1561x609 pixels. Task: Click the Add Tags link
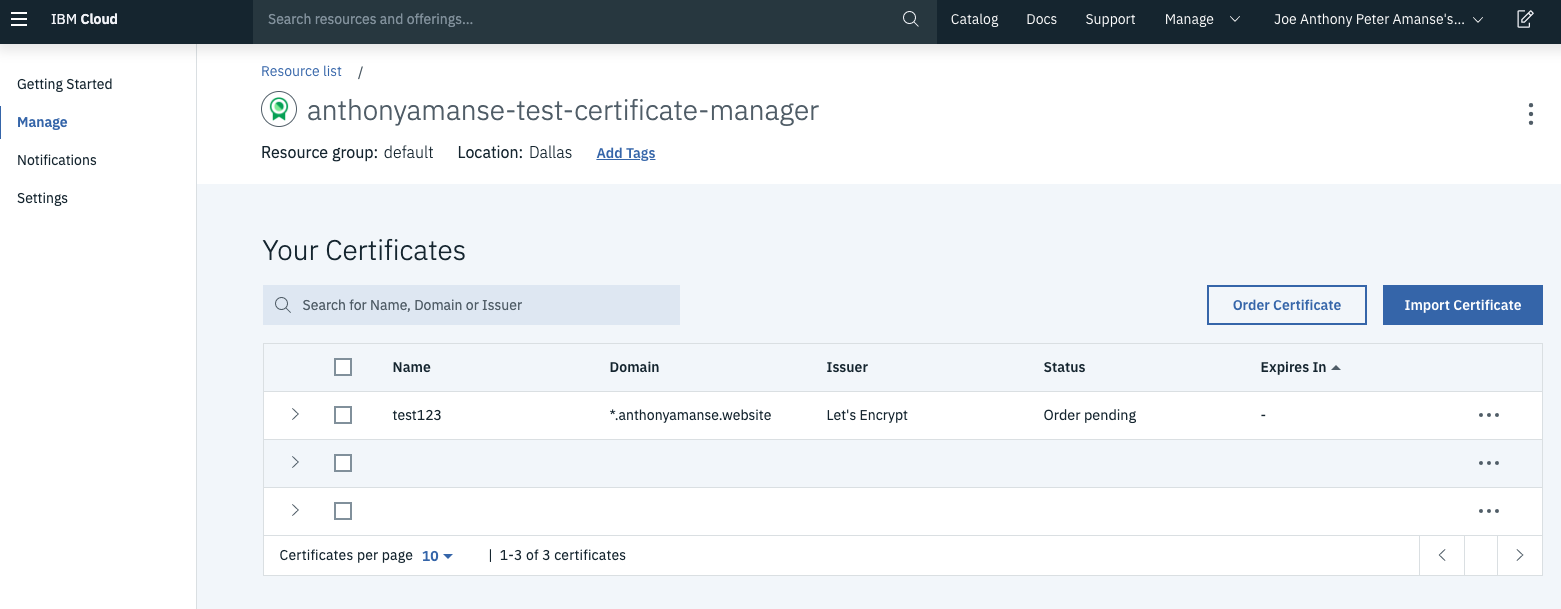click(x=626, y=153)
